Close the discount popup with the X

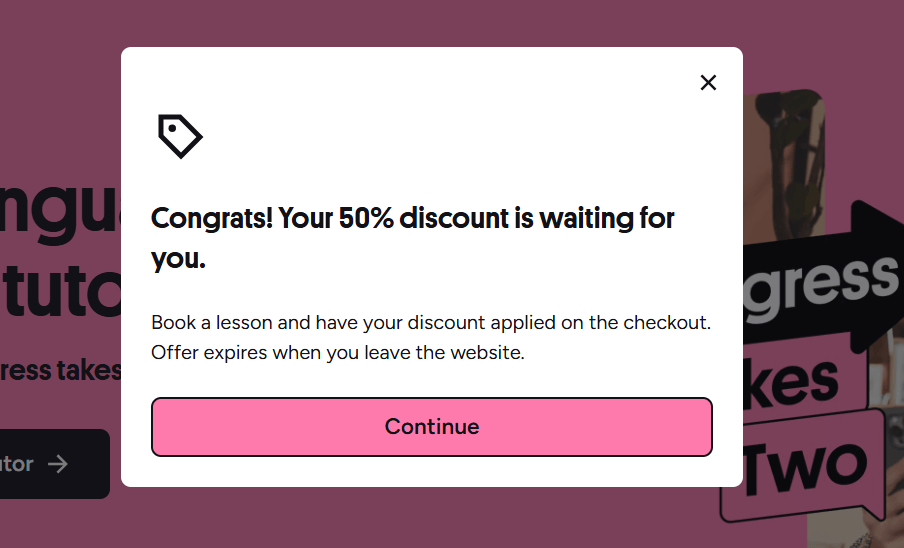tap(708, 82)
